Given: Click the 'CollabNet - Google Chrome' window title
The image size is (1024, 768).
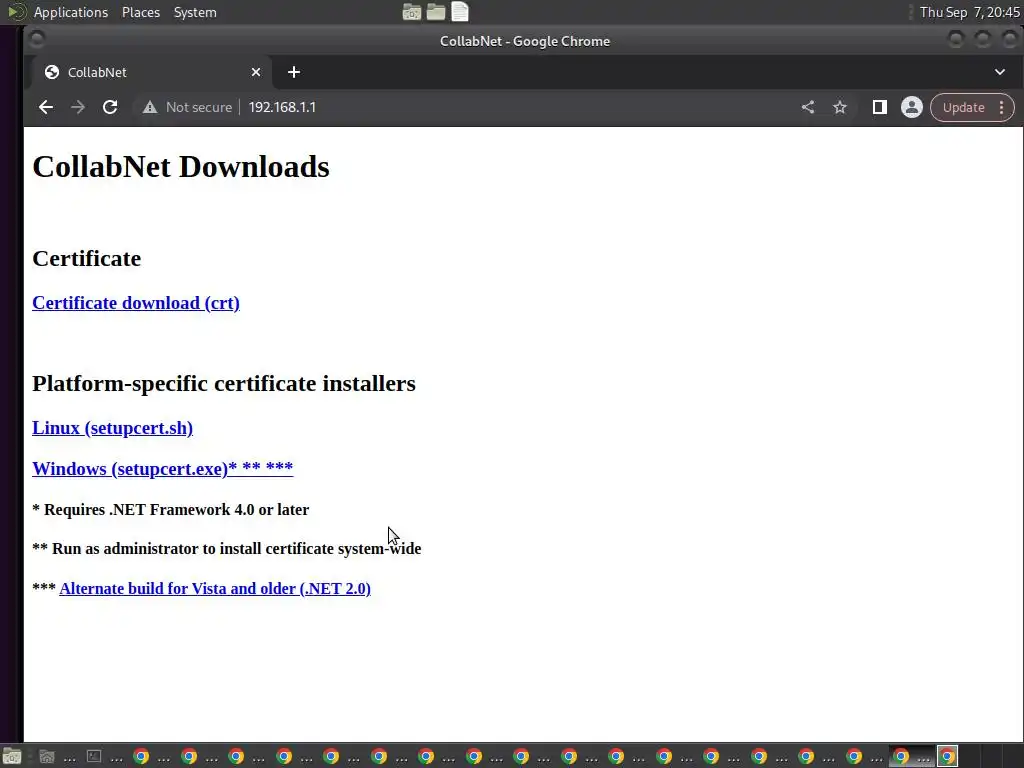Looking at the screenshot, I should pos(524,41).
